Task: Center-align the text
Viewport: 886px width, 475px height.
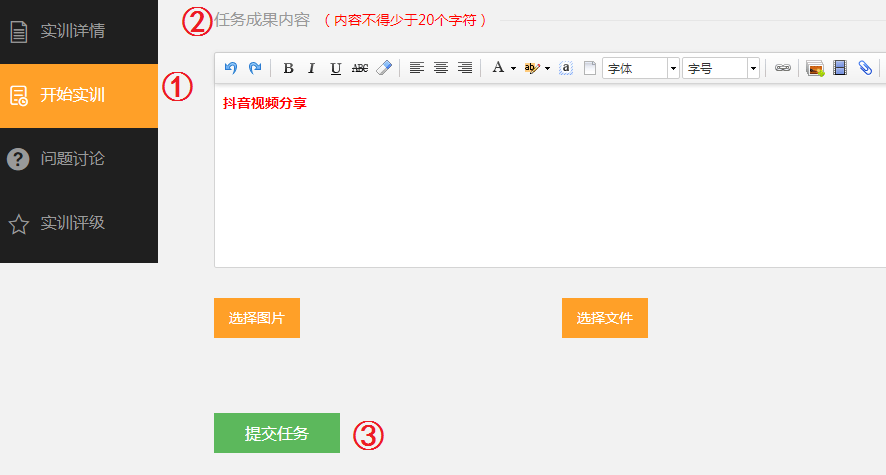Action: click(441, 68)
